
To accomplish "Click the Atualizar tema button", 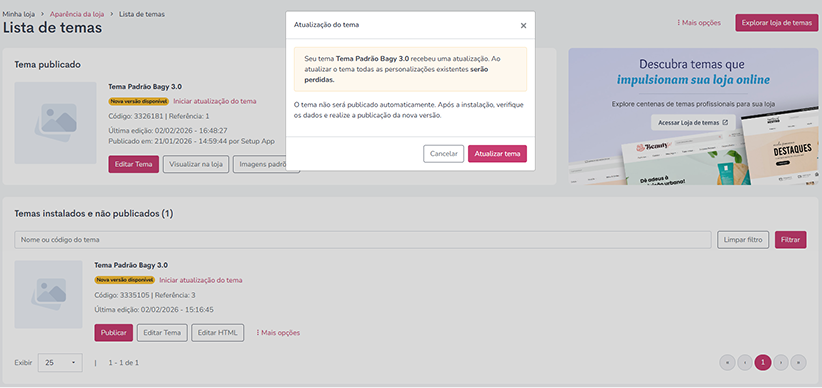I will [497, 154].
